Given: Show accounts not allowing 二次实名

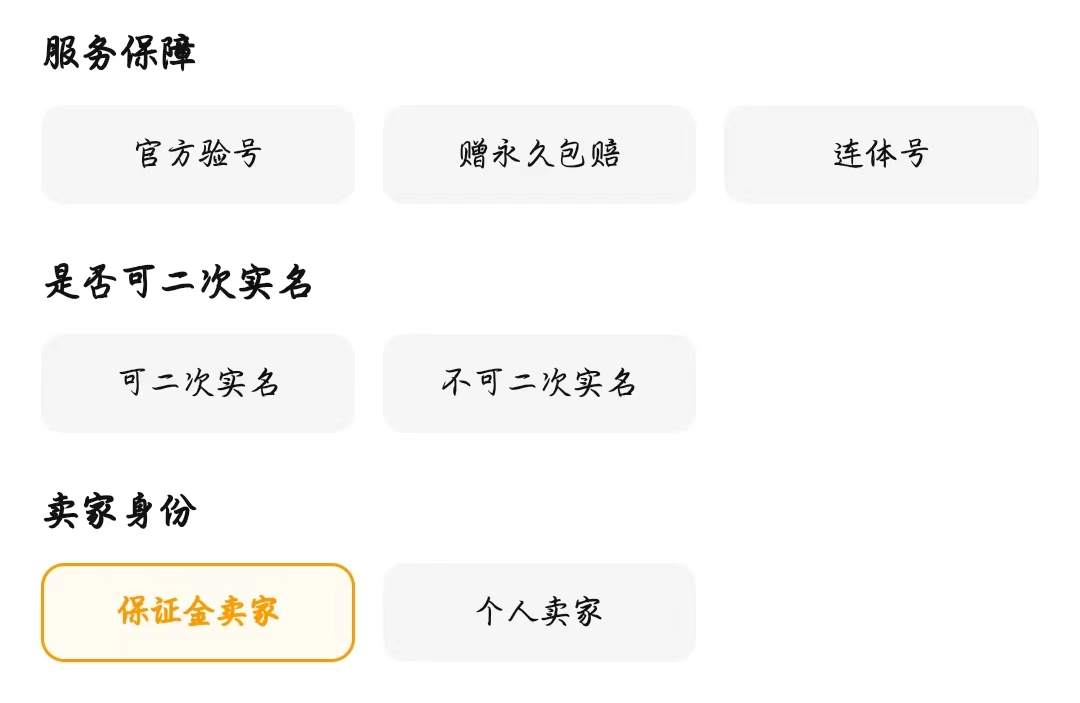Looking at the screenshot, I should tap(539, 383).
